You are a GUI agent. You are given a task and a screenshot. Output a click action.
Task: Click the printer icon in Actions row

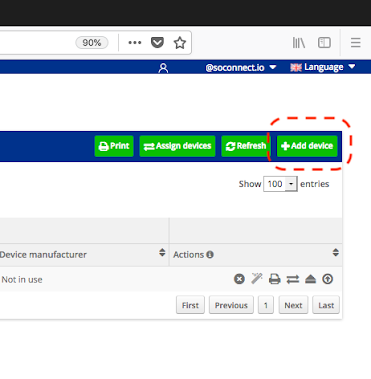275,279
